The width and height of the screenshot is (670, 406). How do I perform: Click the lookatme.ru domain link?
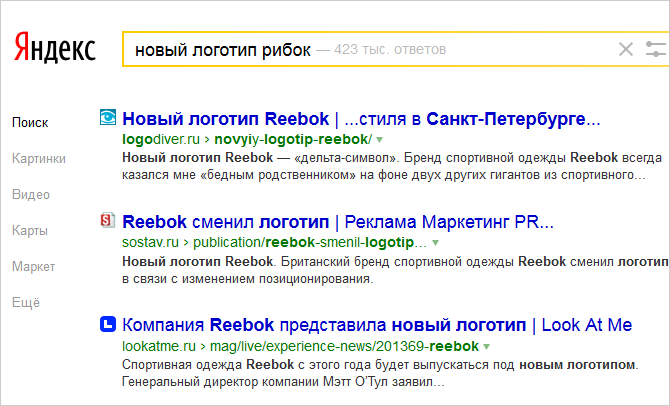[x=159, y=346]
